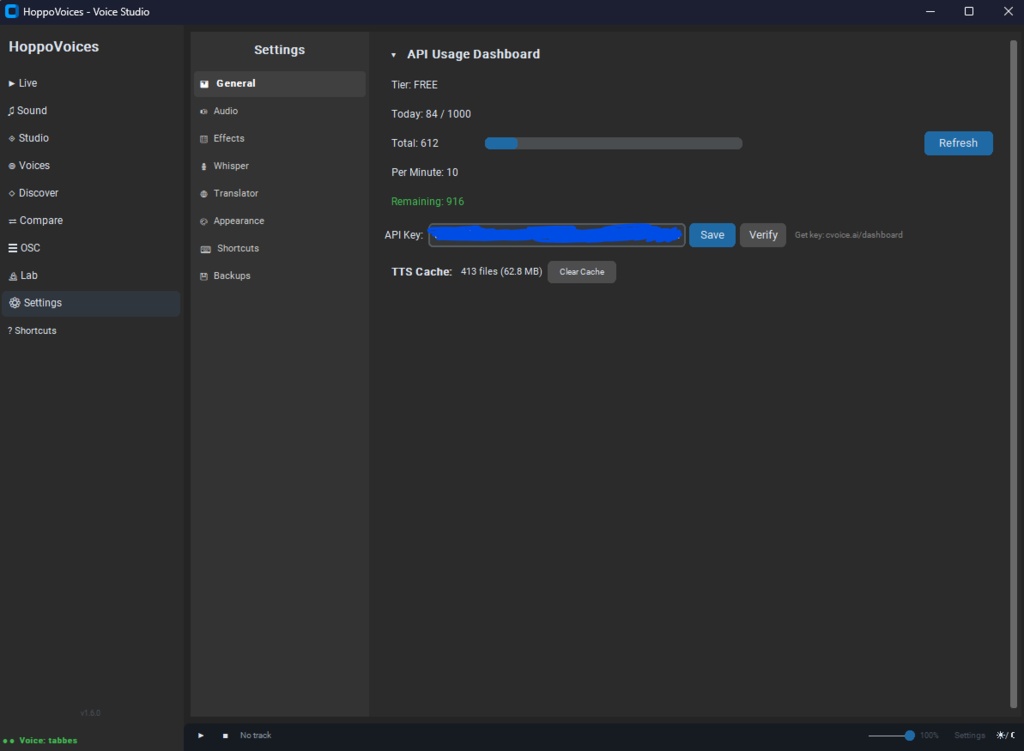Click the Remaining: 916 text
The width and height of the screenshot is (1024, 751).
(x=428, y=201)
